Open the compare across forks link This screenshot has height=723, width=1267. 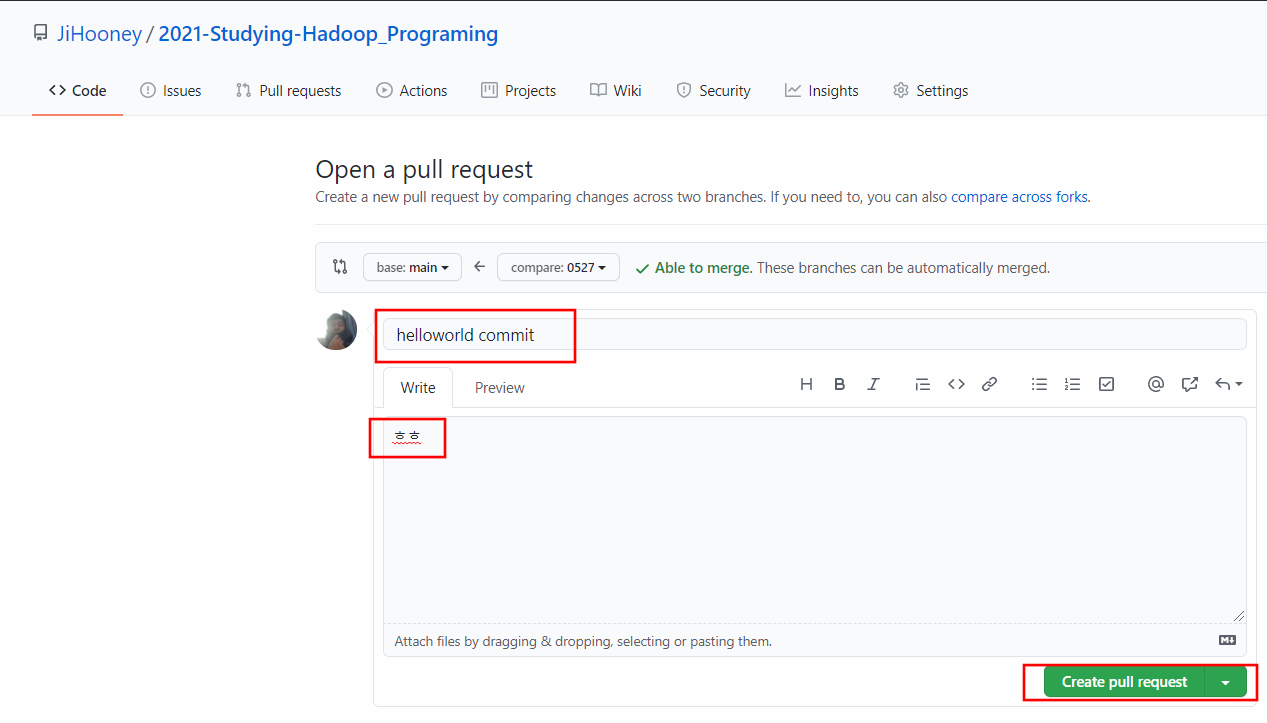coord(1019,197)
